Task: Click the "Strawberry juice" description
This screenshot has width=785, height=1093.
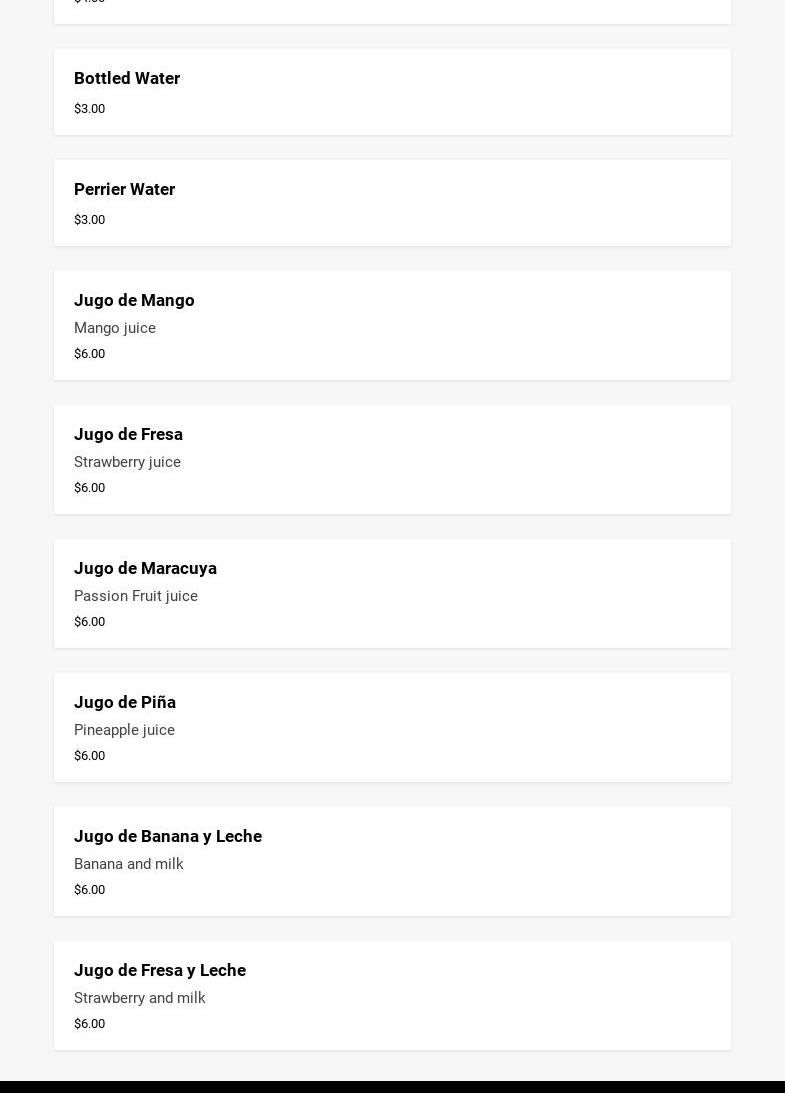Action: click(127, 462)
